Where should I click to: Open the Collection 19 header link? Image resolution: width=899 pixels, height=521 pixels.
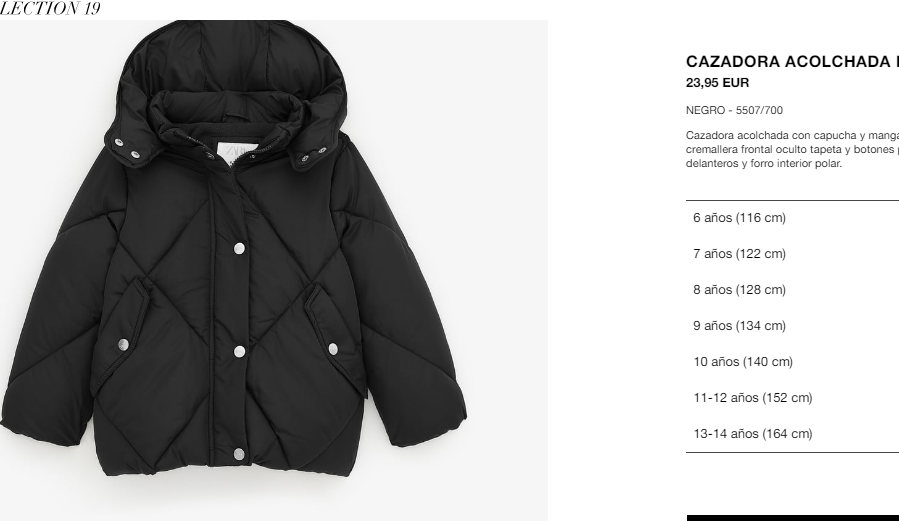coord(50,8)
